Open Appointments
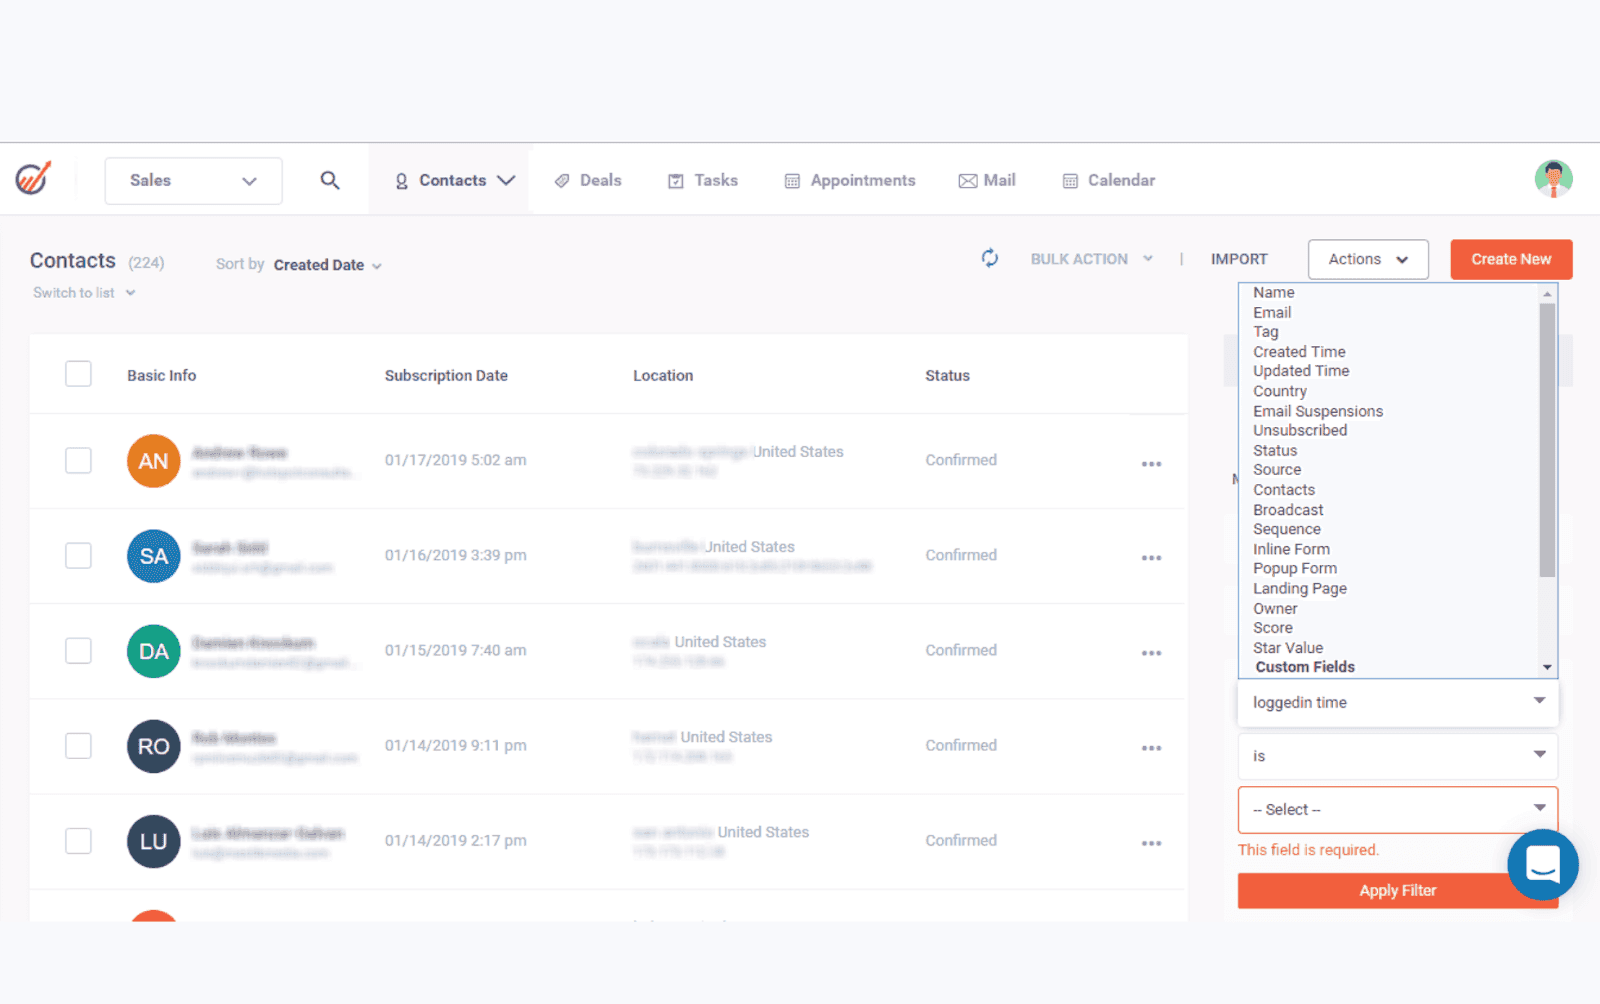 tap(850, 180)
